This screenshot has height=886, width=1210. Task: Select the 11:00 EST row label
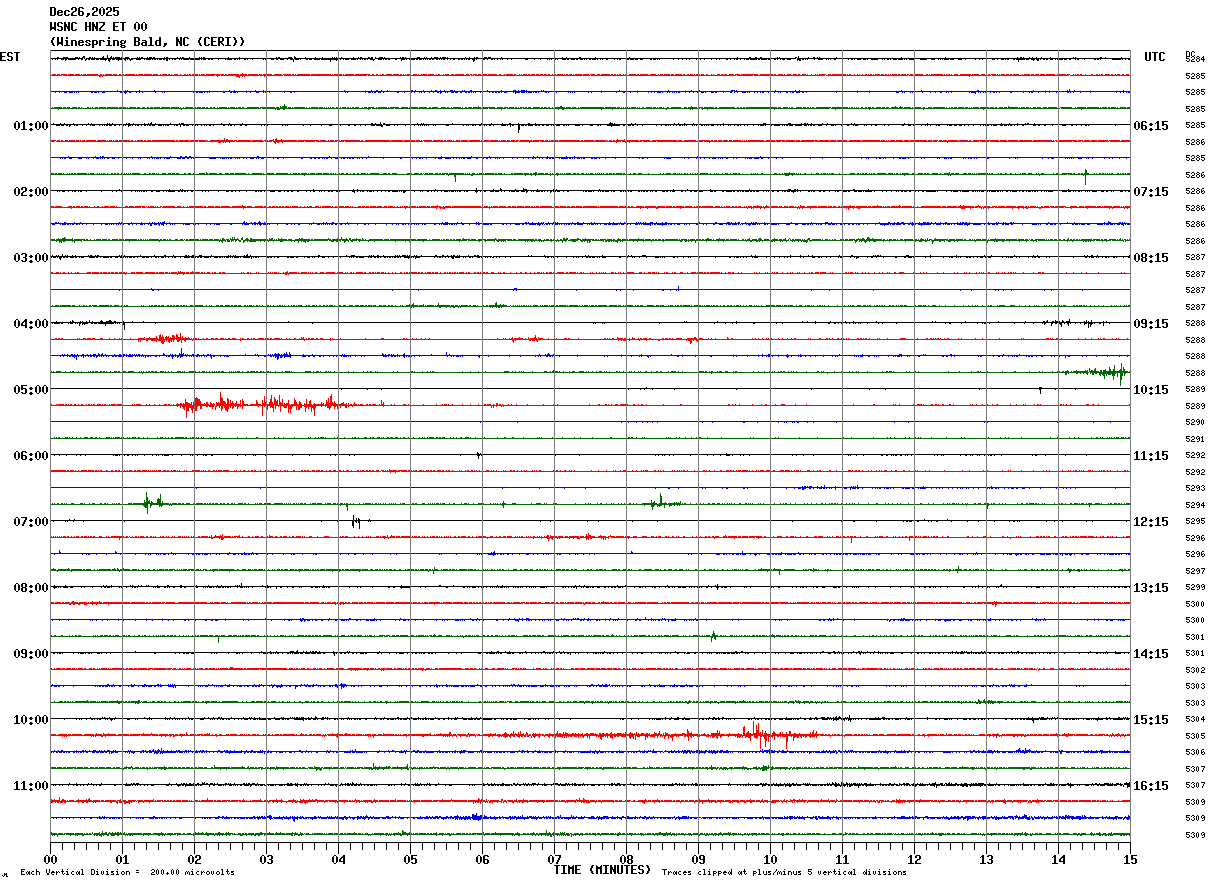[x=31, y=786]
